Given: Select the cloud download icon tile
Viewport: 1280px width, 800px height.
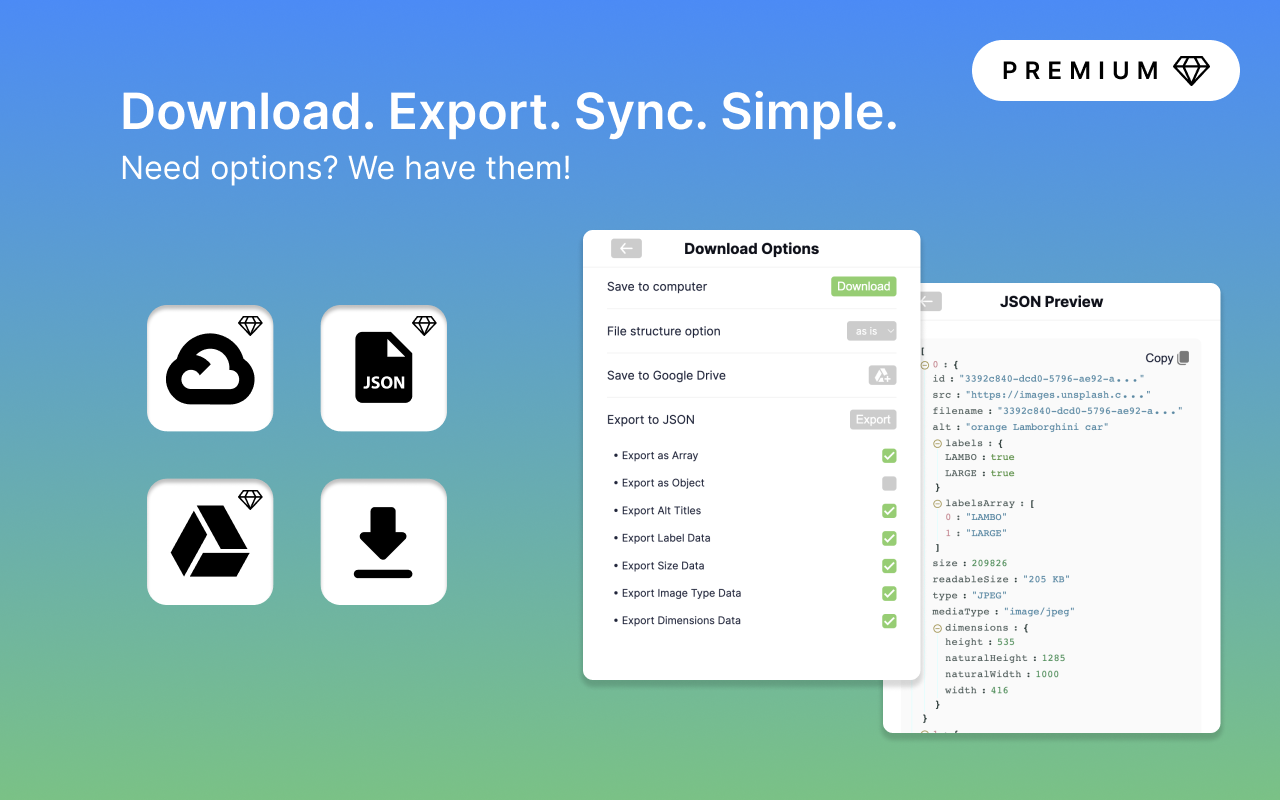Looking at the screenshot, I should tap(210, 368).
